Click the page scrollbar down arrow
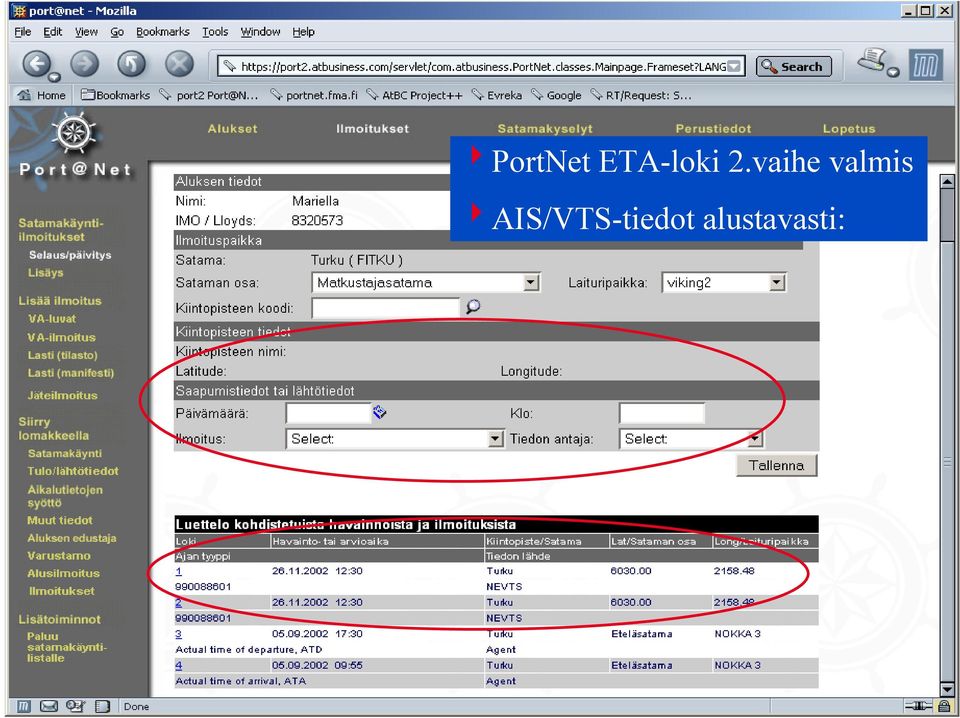The width and height of the screenshot is (960, 718). tap(947, 689)
